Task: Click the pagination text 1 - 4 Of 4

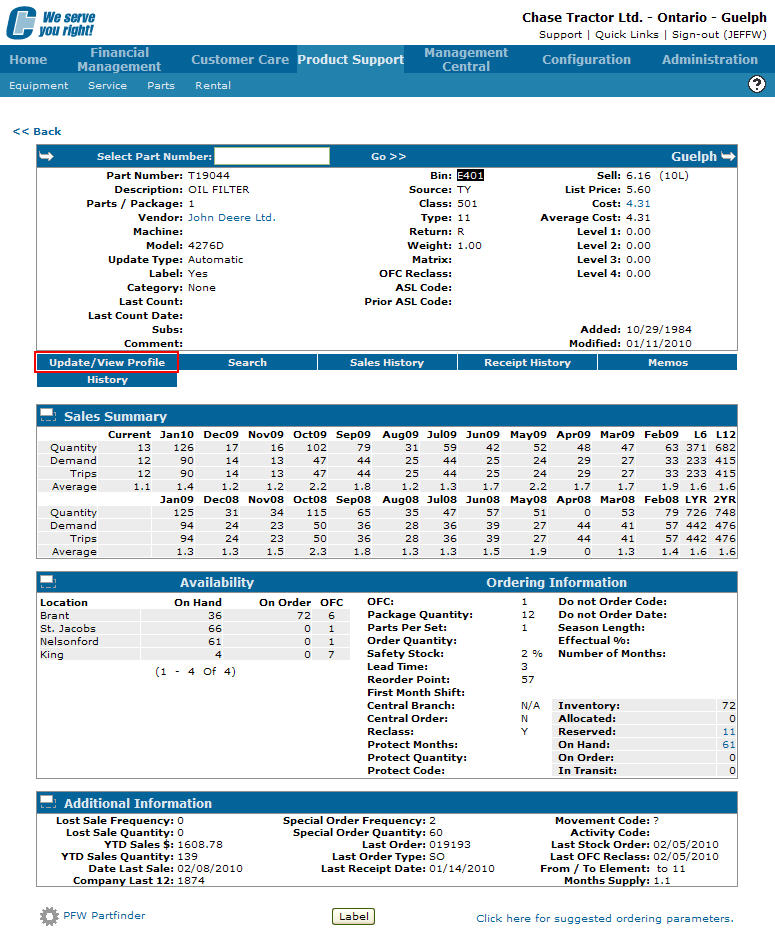Action: point(195,672)
